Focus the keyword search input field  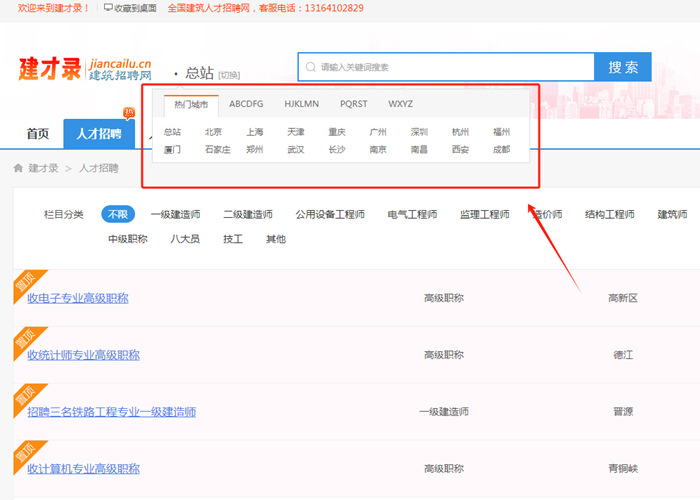click(x=450, y=67)
